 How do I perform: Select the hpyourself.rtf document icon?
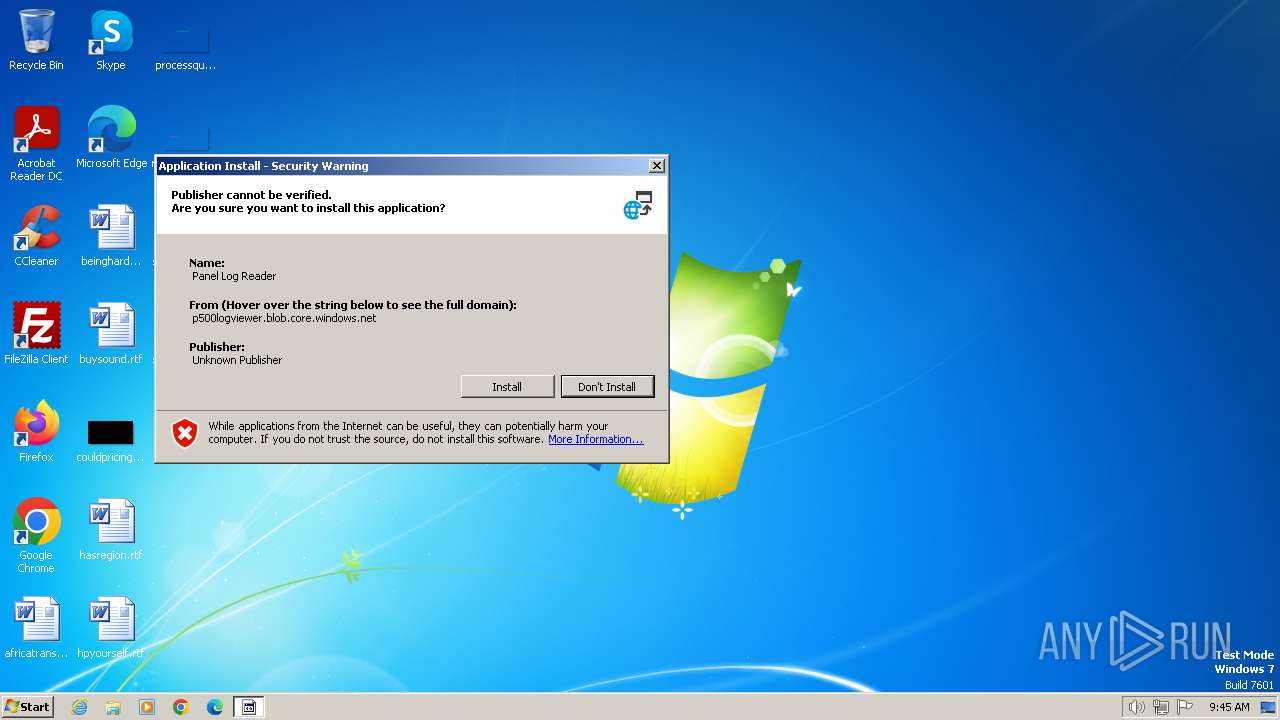[x=111, y=628]
